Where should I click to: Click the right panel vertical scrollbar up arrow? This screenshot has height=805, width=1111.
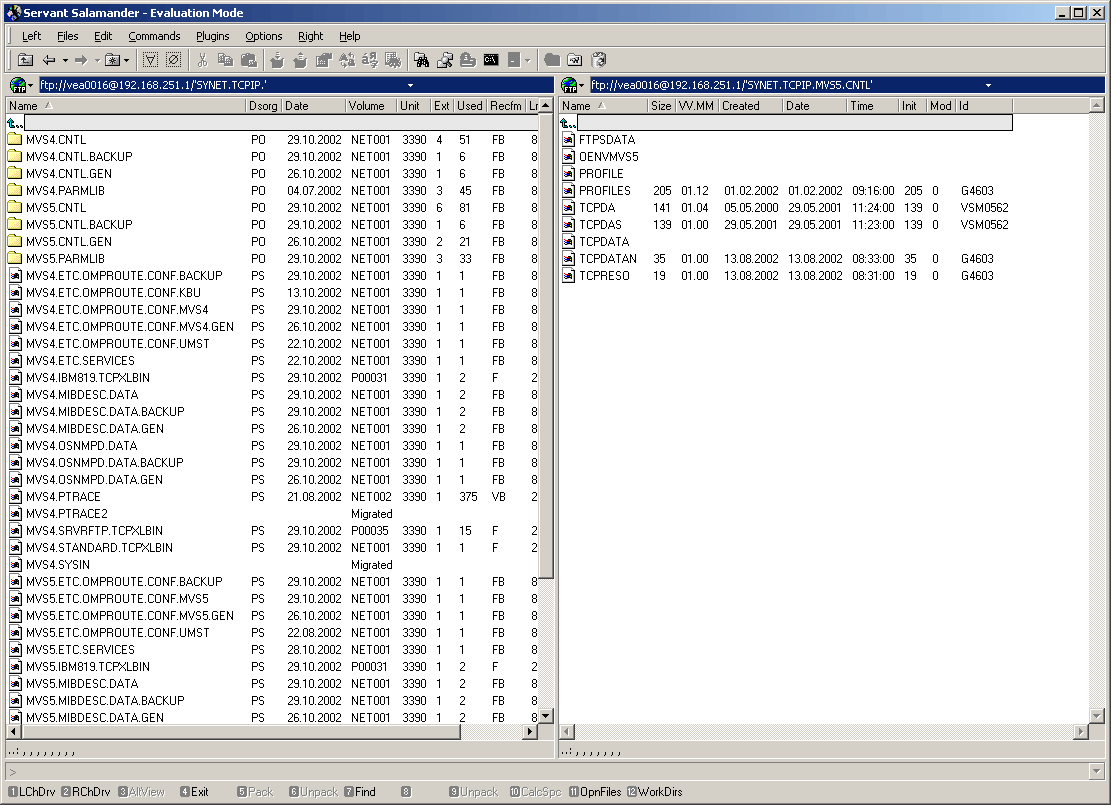[x=1096, y=106]
